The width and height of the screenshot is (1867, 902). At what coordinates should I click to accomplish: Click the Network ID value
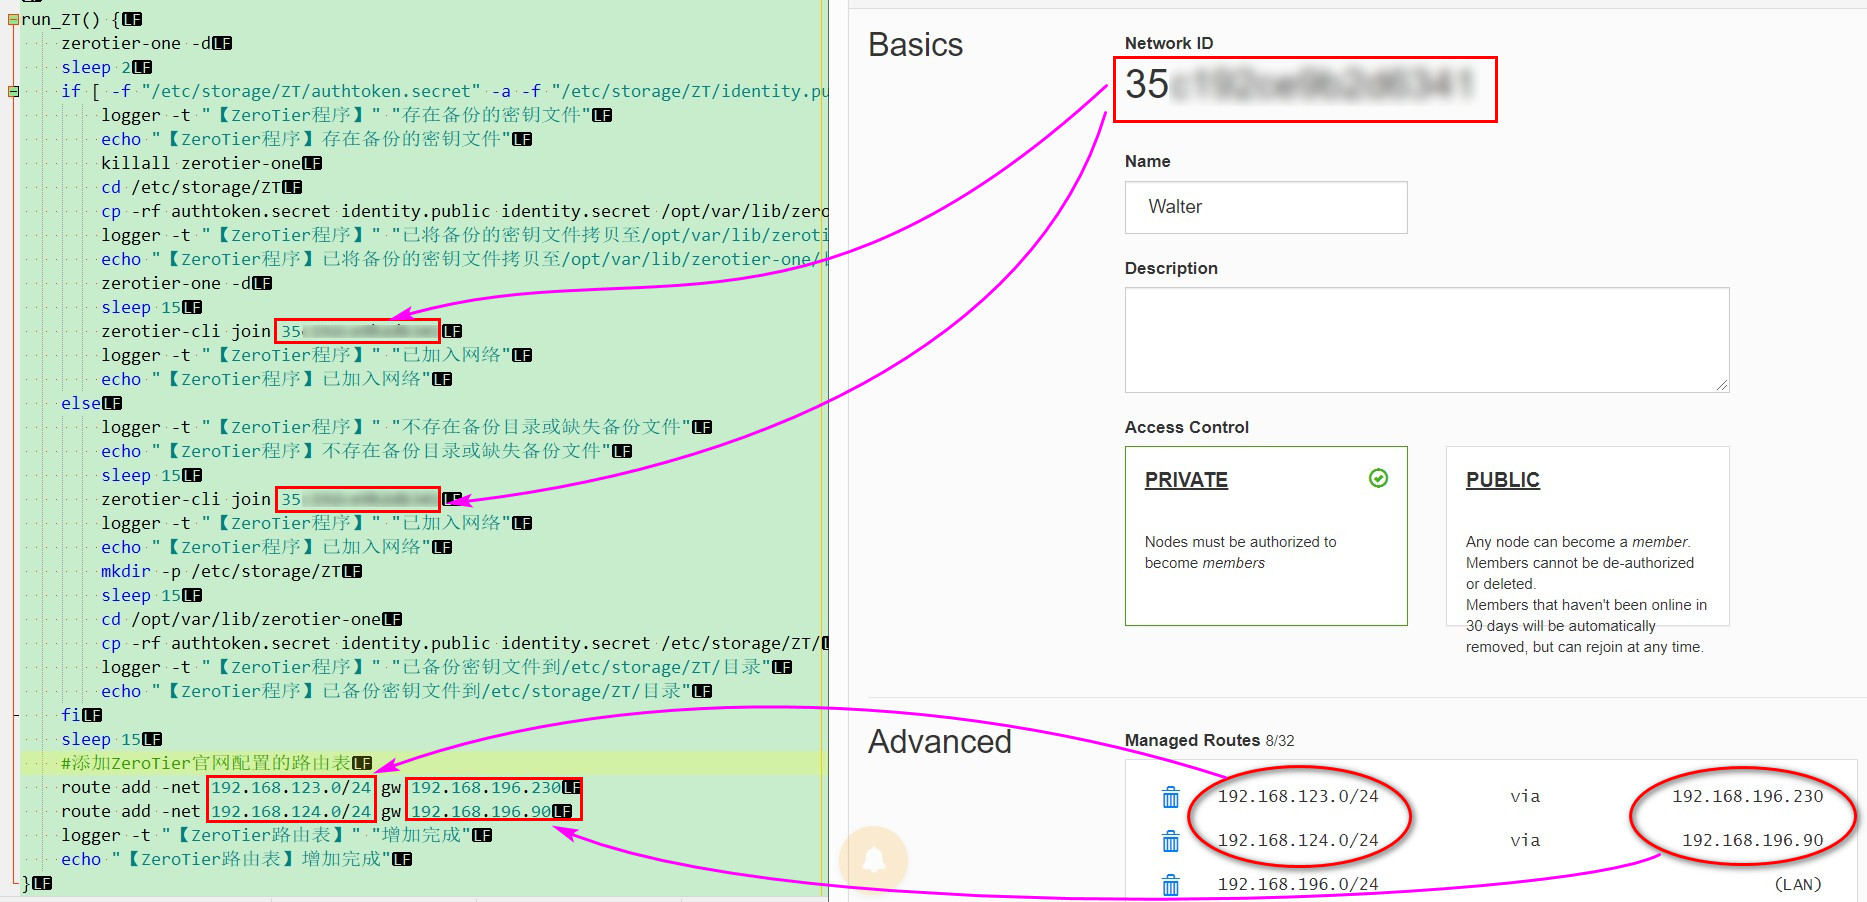click(x=1300, y=85)
